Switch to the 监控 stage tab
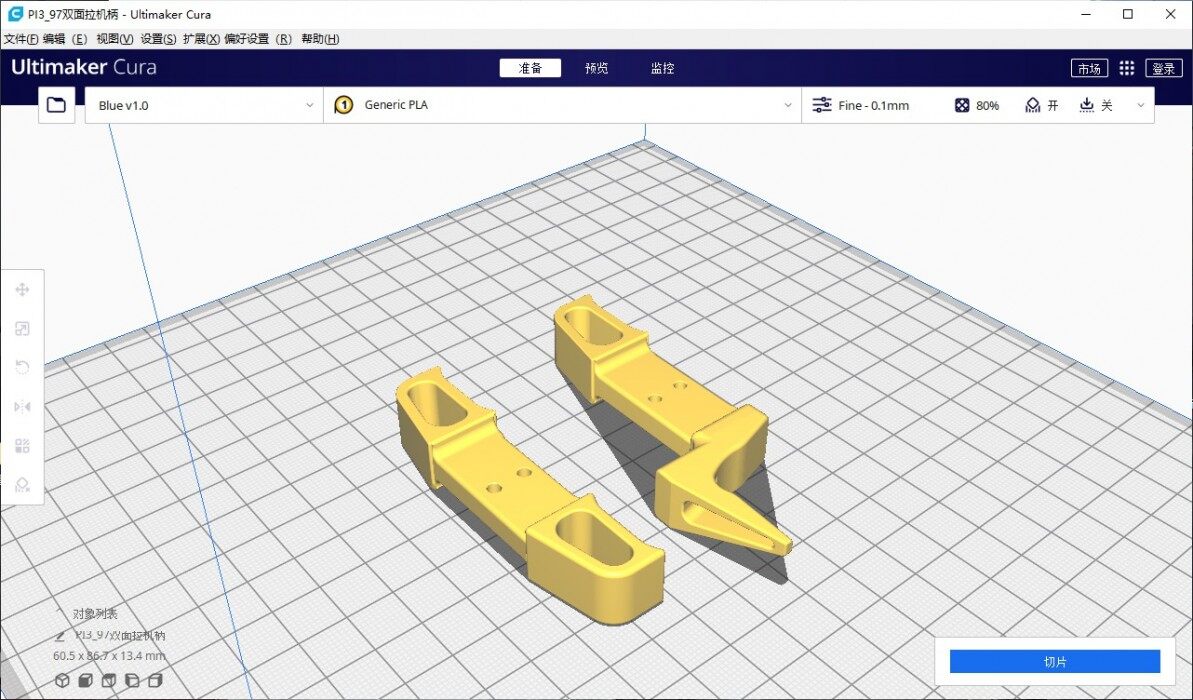Screen dimensions: 1193x700 pyautogui.click(x=663, y=68)
